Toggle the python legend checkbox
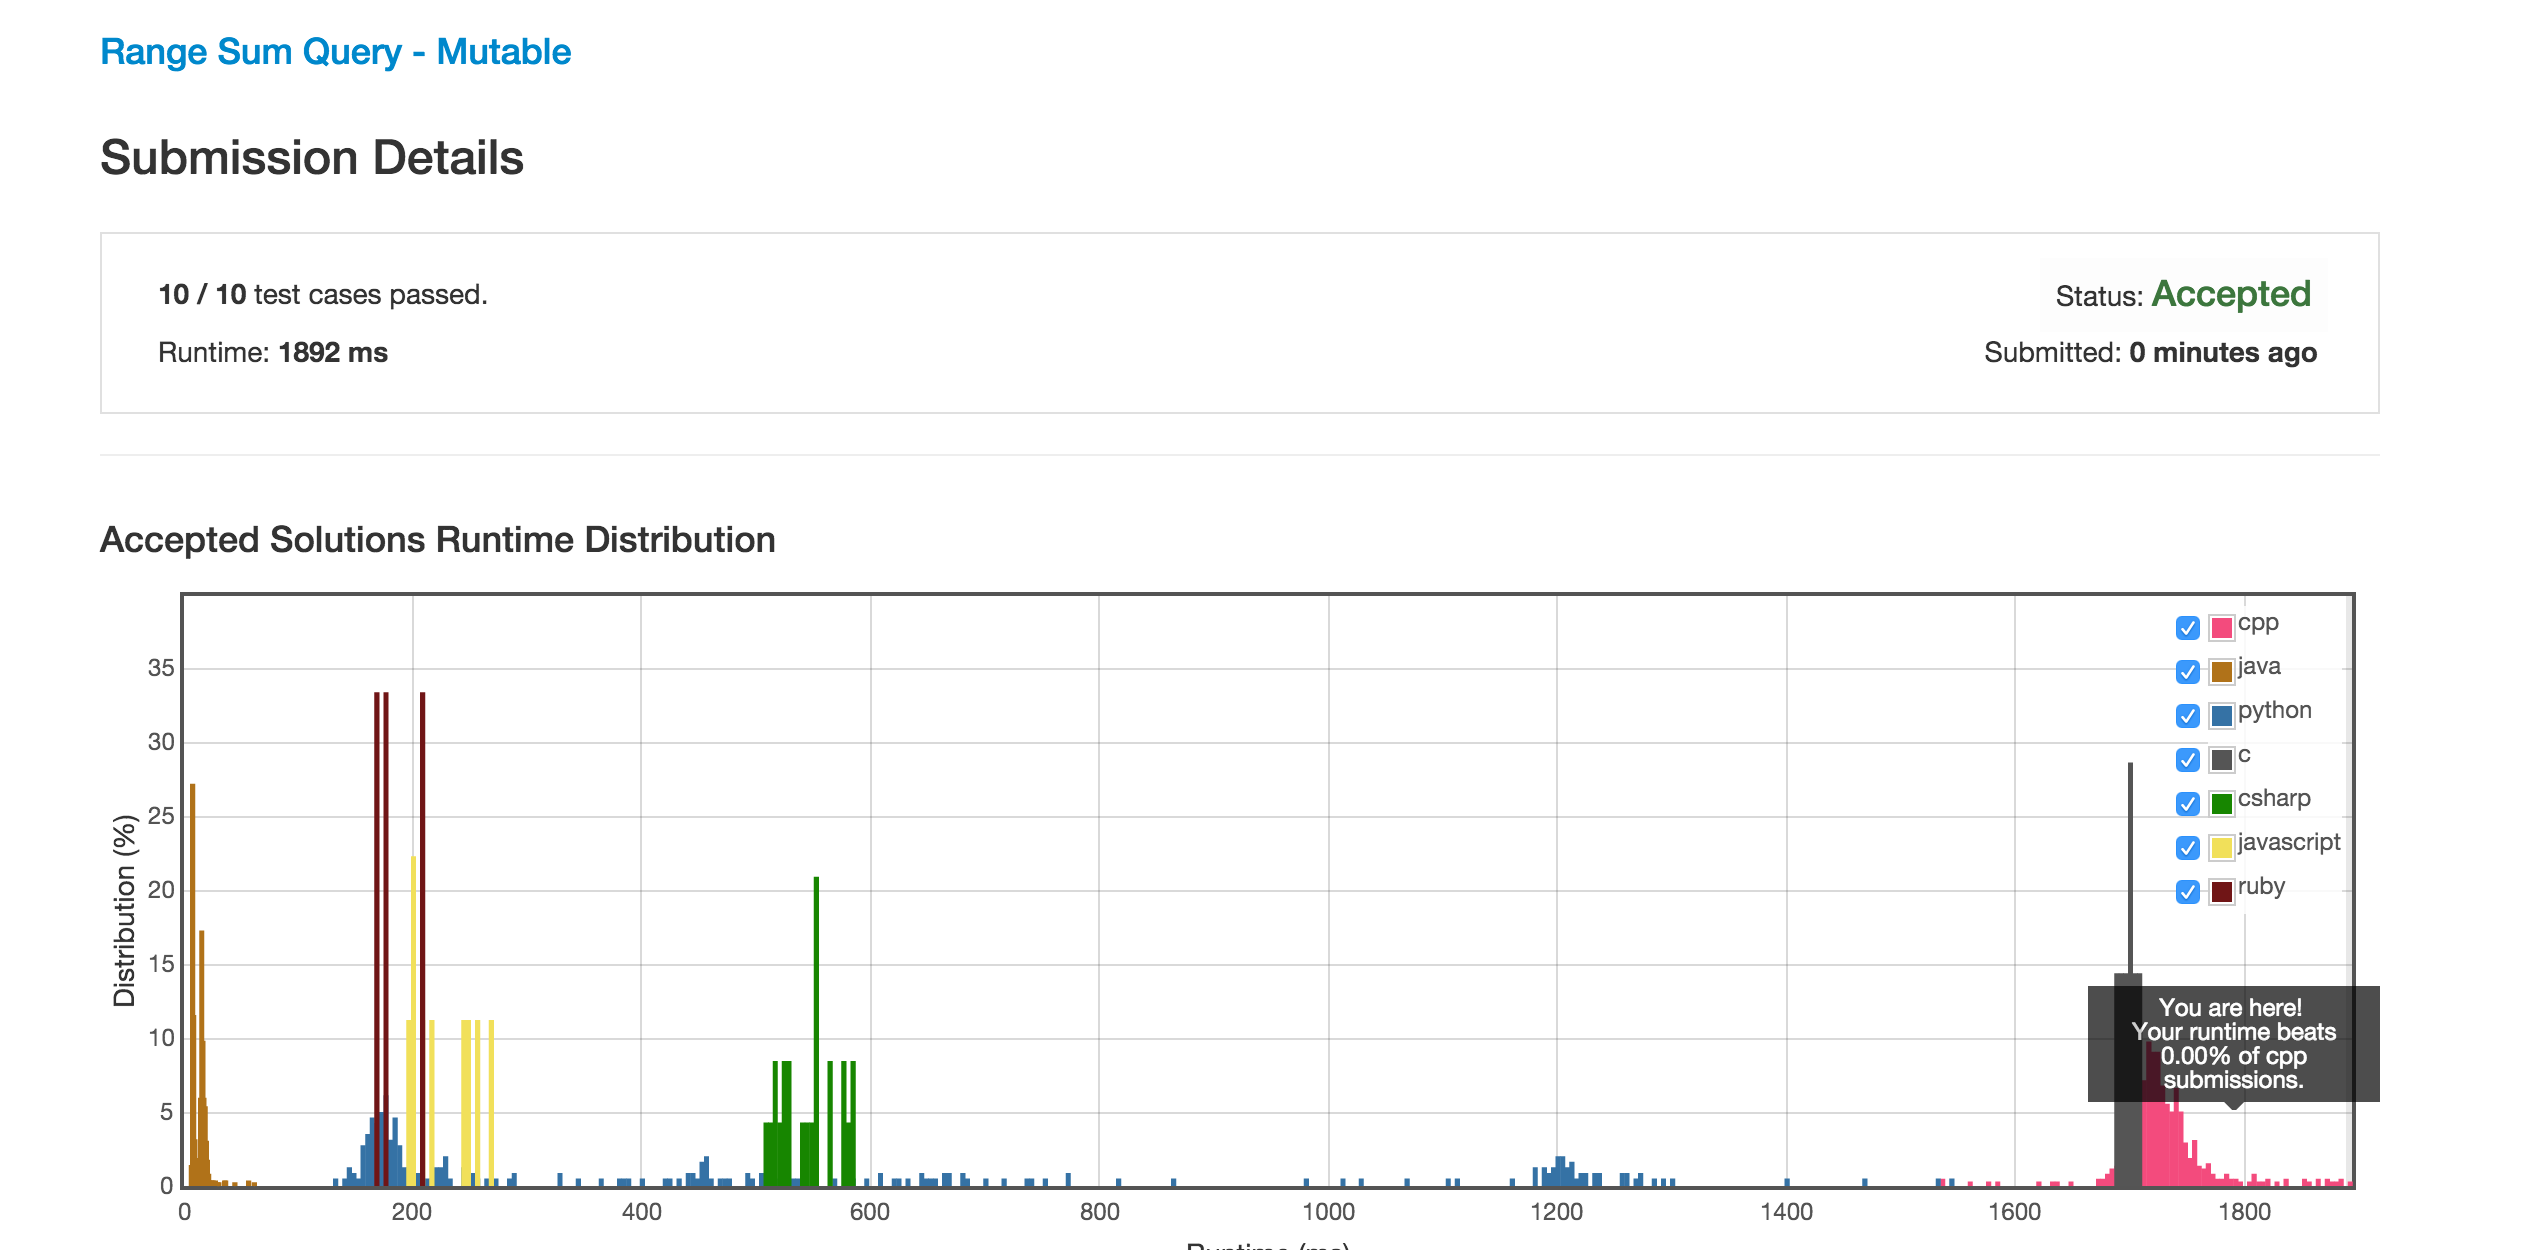2524x1250 pixels. point(2187,716)
